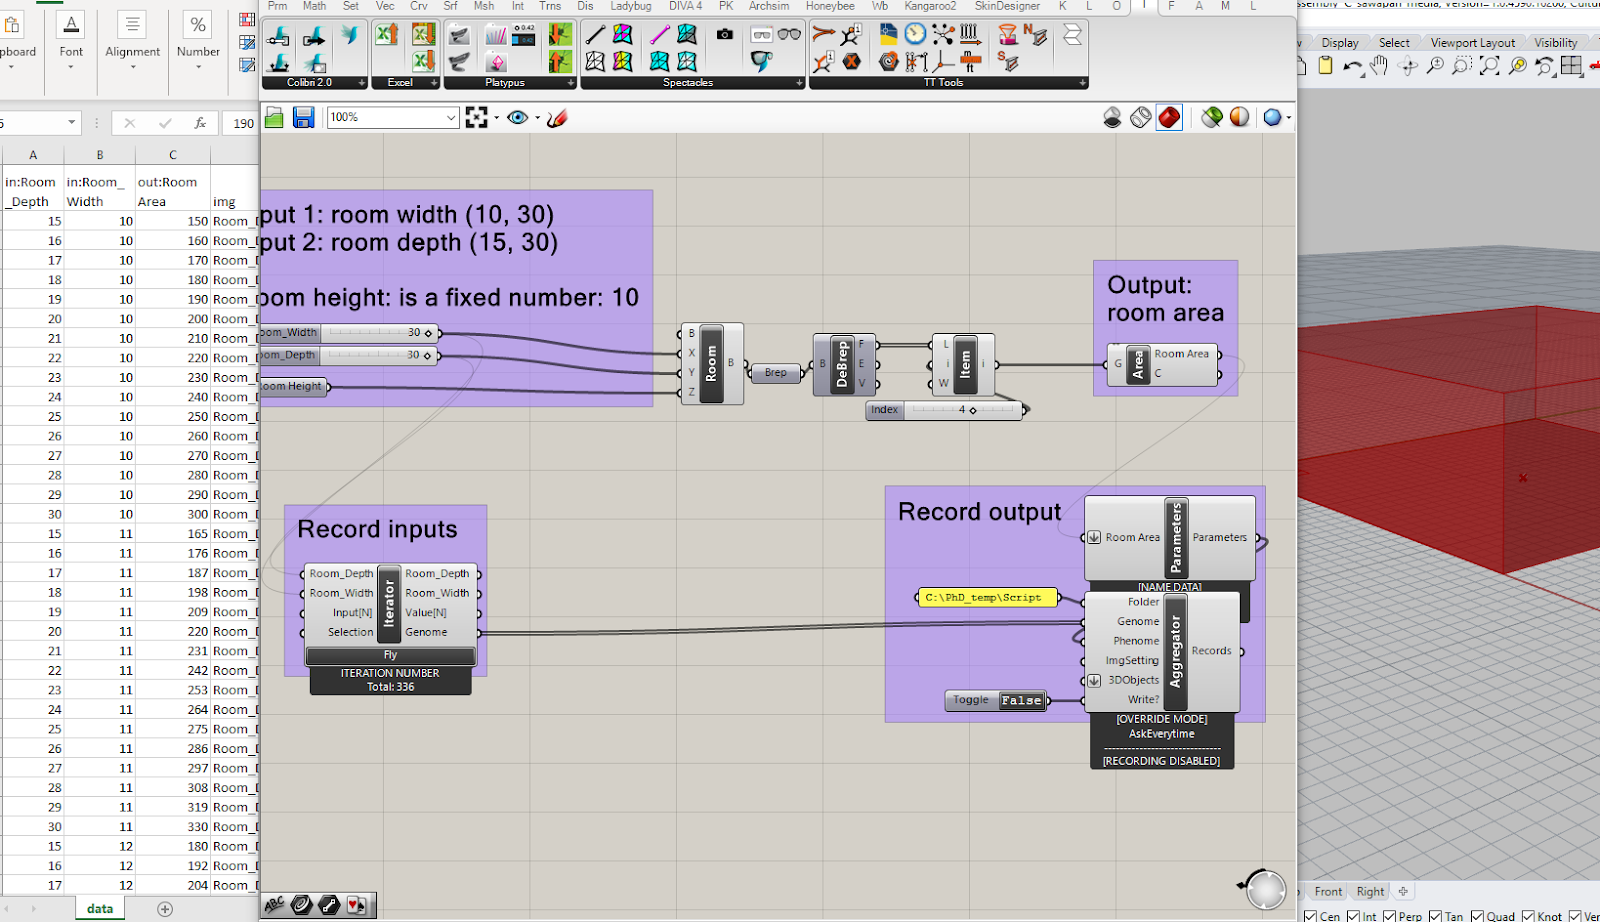Click the Excel percent Number format icon
This screenshot has height=922, width=1600.
click(198, 24)
